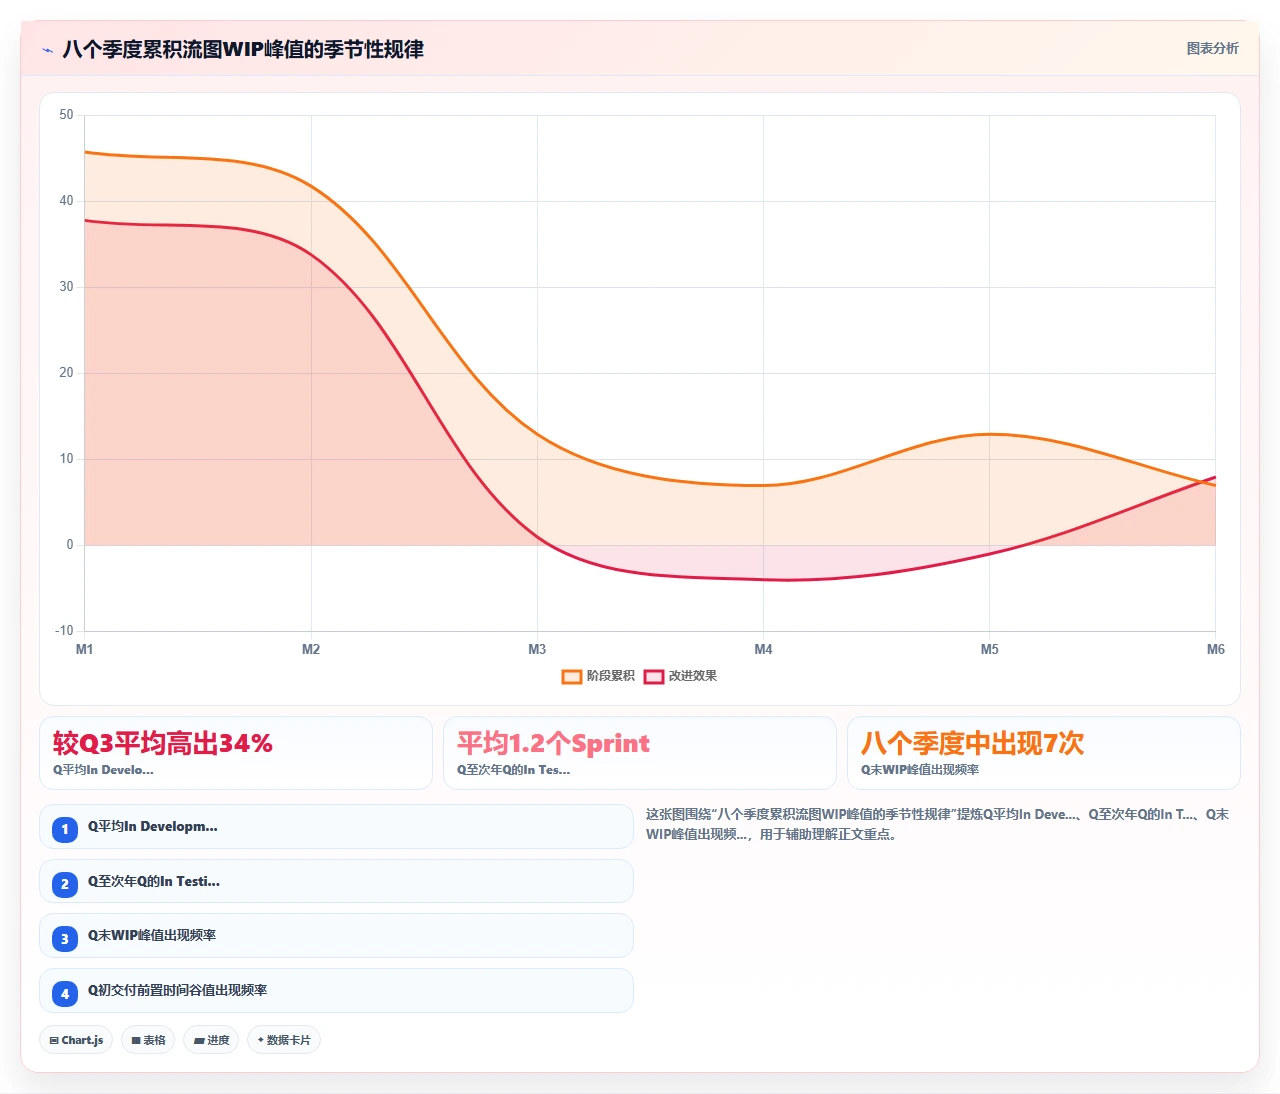Image resolution: width=1280 pixels, height=1094 pixels.
Task: Click the M6 x-axis label
Action: coord(1215,649)
